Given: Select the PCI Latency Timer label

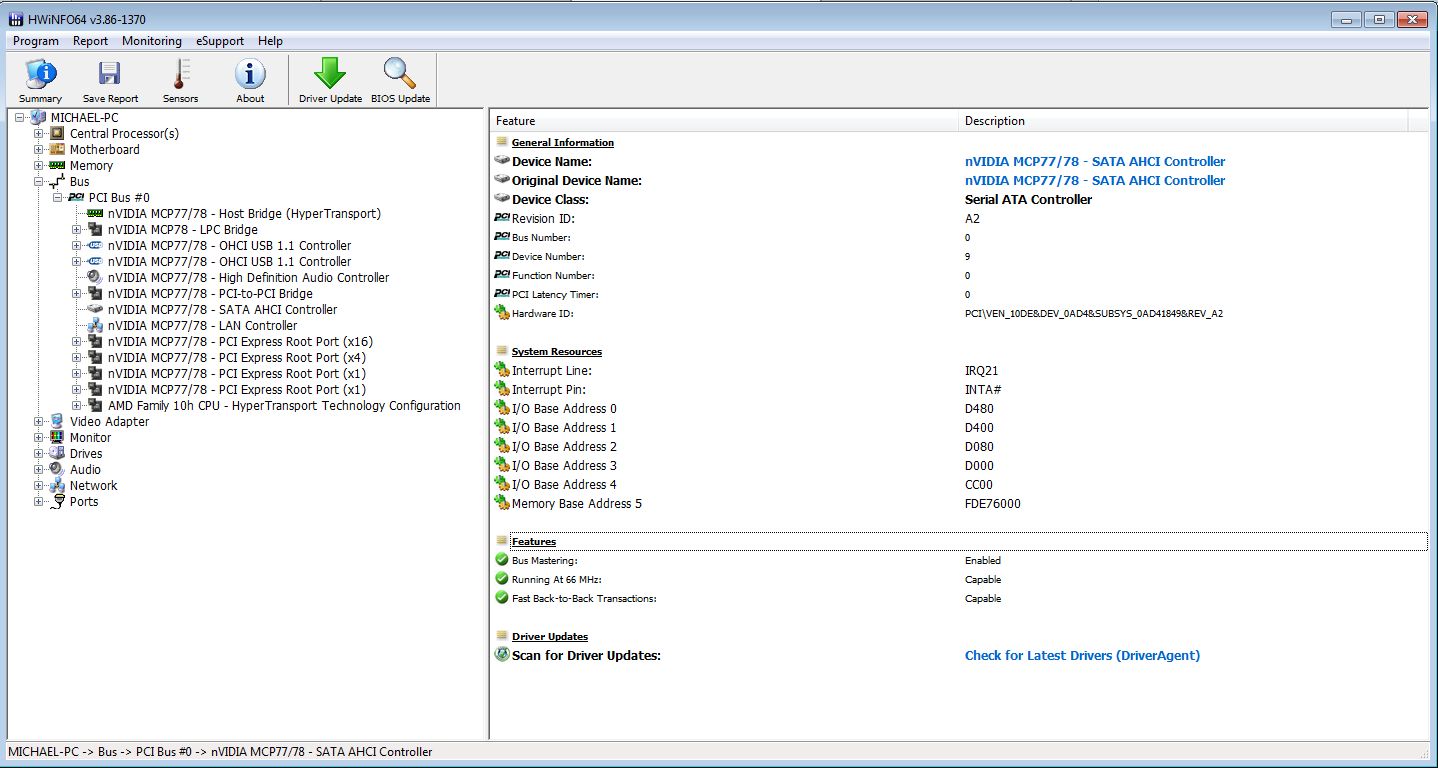Looking at the screenshot, I should click(555, 295).
